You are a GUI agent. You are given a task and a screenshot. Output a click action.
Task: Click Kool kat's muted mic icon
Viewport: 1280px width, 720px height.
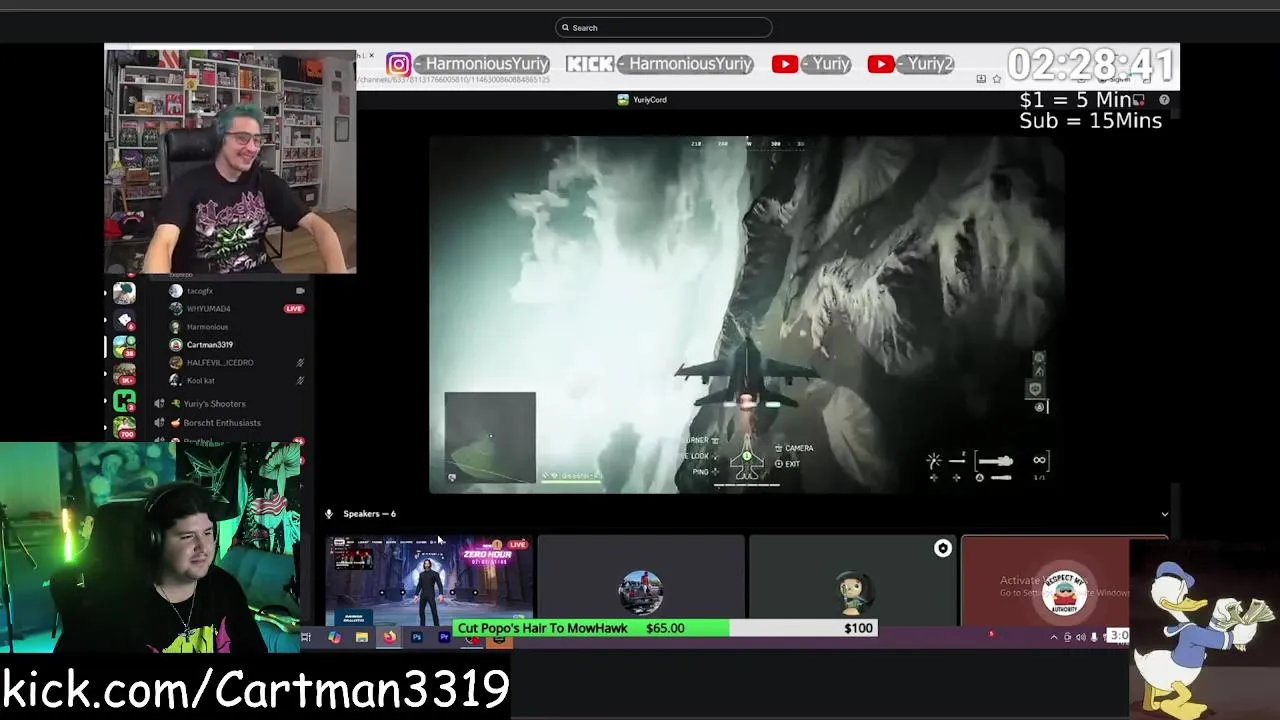300,381
